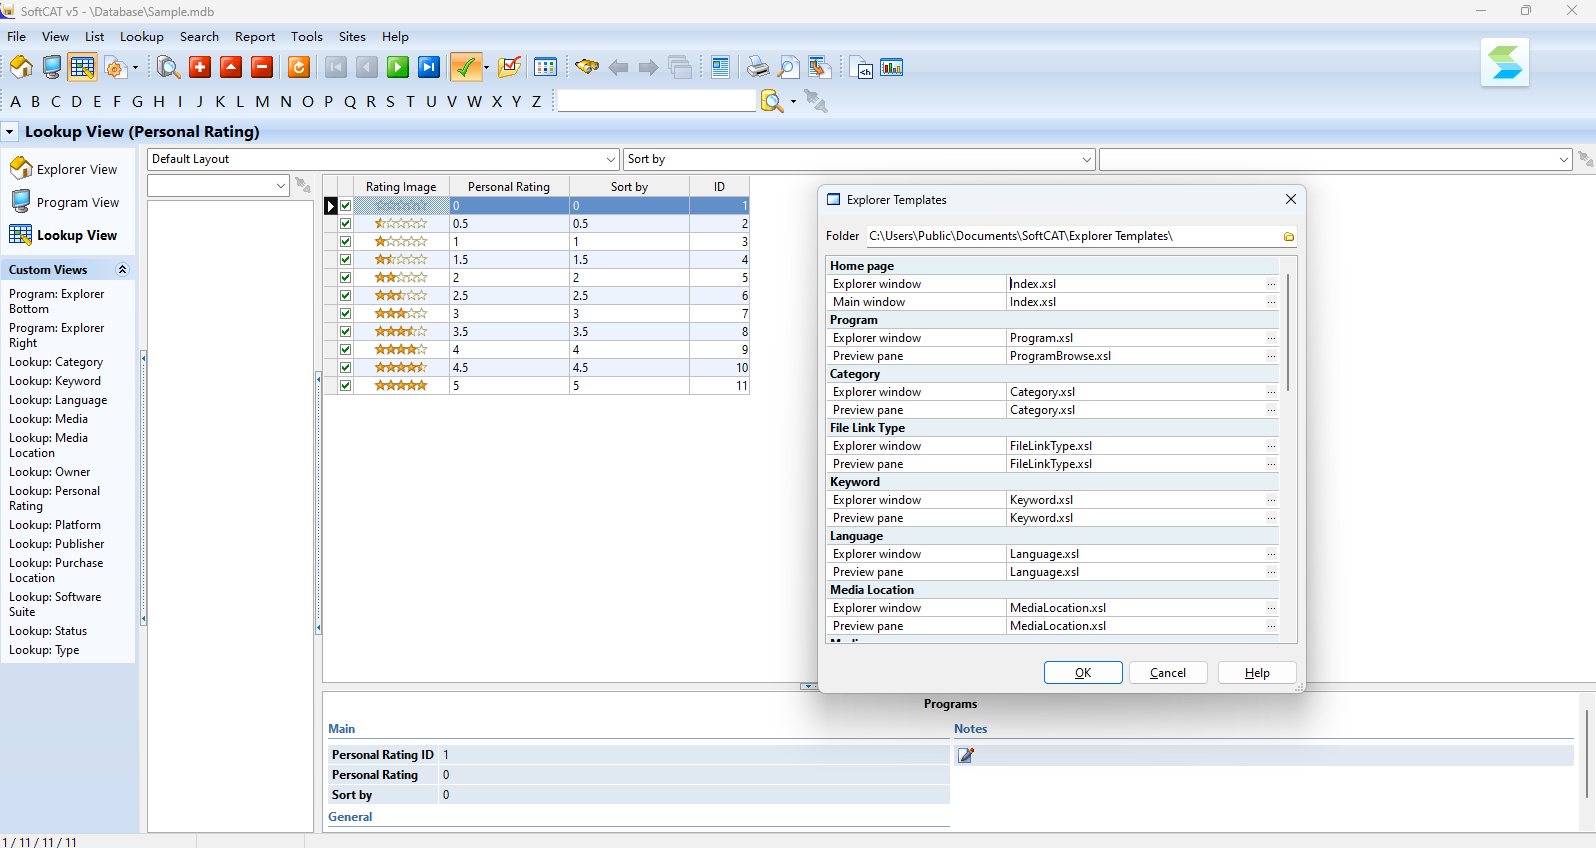Click the magnifier Find toolbar icon

point(168,67)
